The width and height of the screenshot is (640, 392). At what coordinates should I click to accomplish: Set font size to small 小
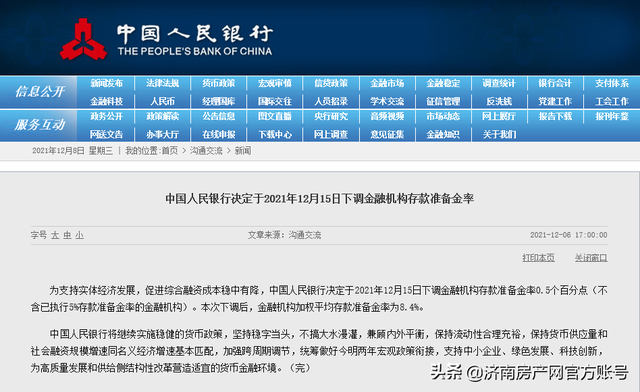(80, 235)
